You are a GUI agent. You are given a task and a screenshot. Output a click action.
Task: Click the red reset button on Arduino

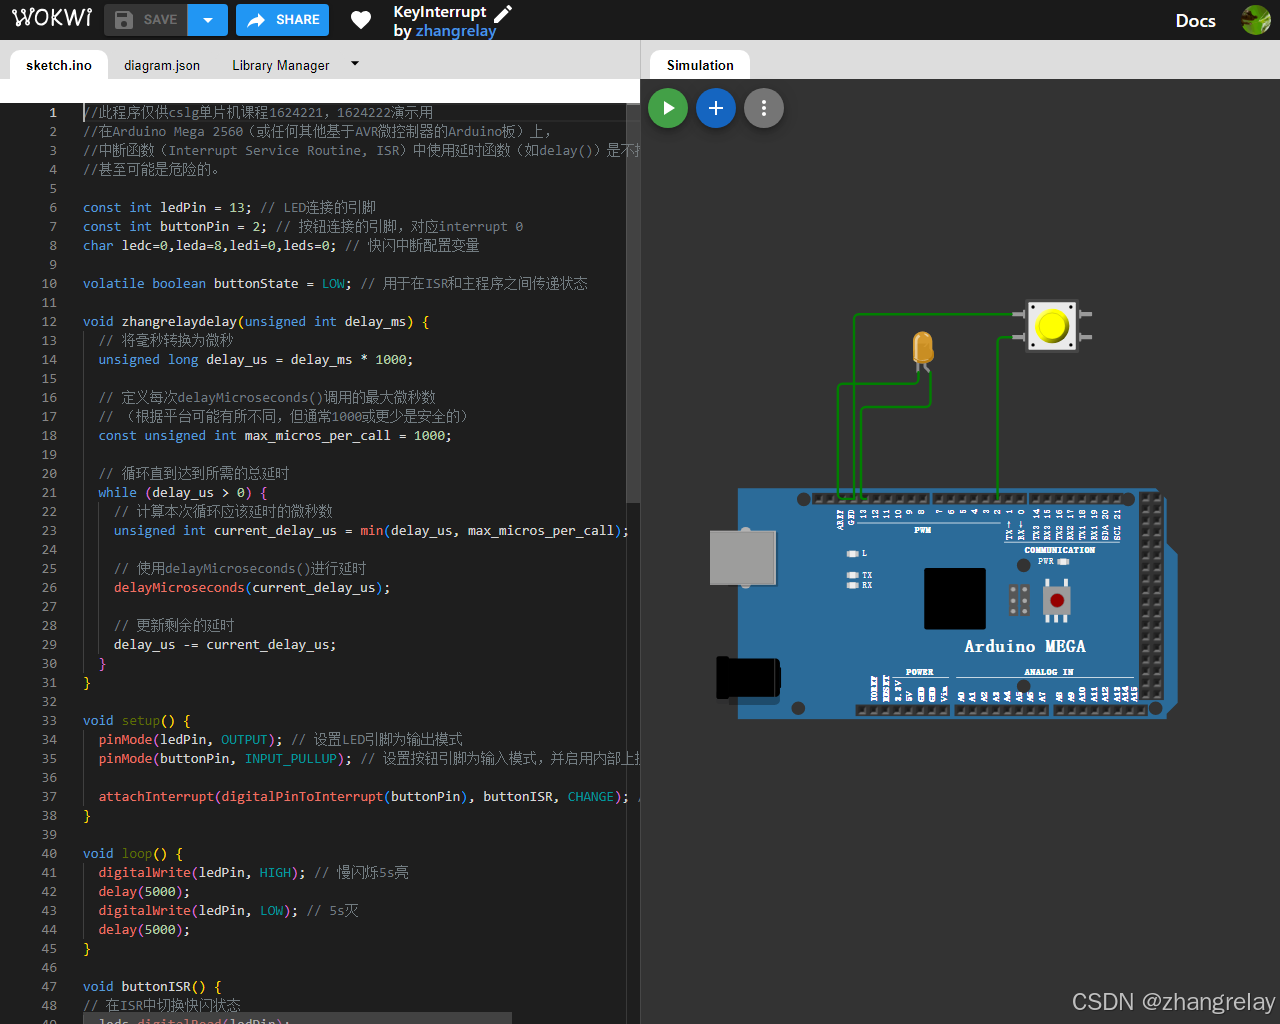click(x=1056, y=600)
